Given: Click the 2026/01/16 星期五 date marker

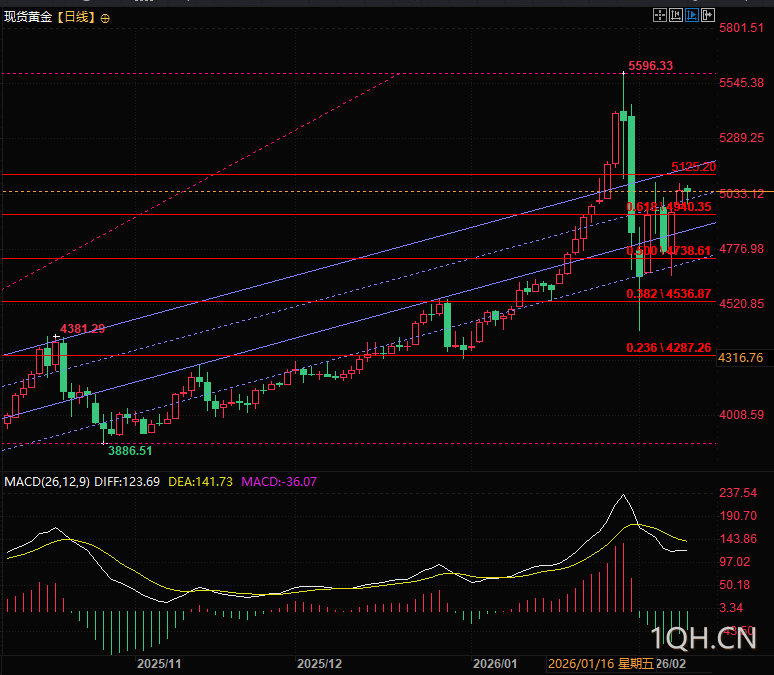Looking at the screenshot, I should (x=601, y=664).
